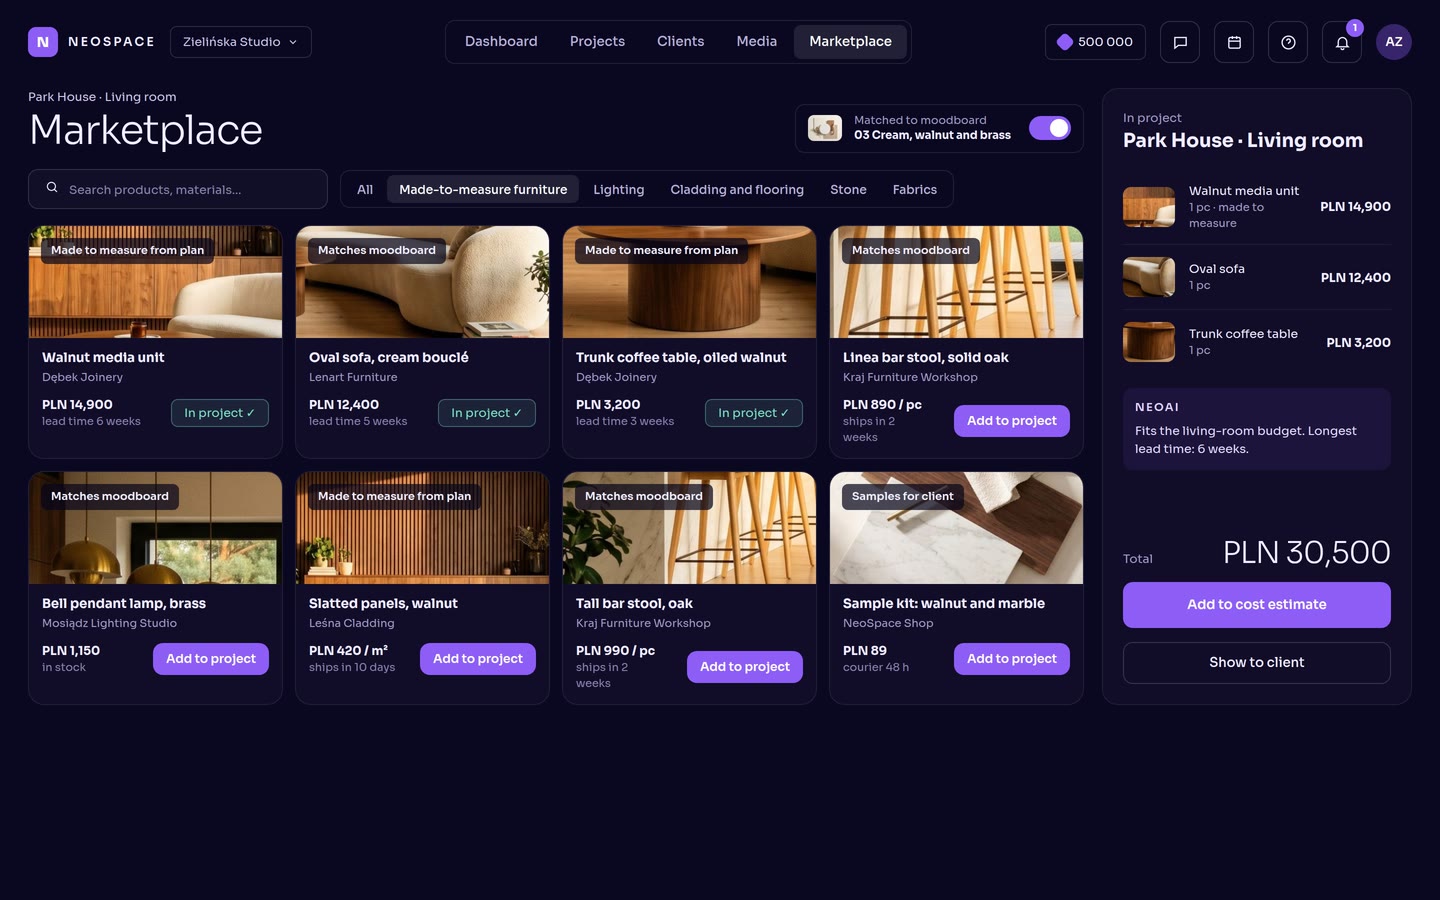Click the search magnifier icon
1440x900 pixels.
coord(52,188)
